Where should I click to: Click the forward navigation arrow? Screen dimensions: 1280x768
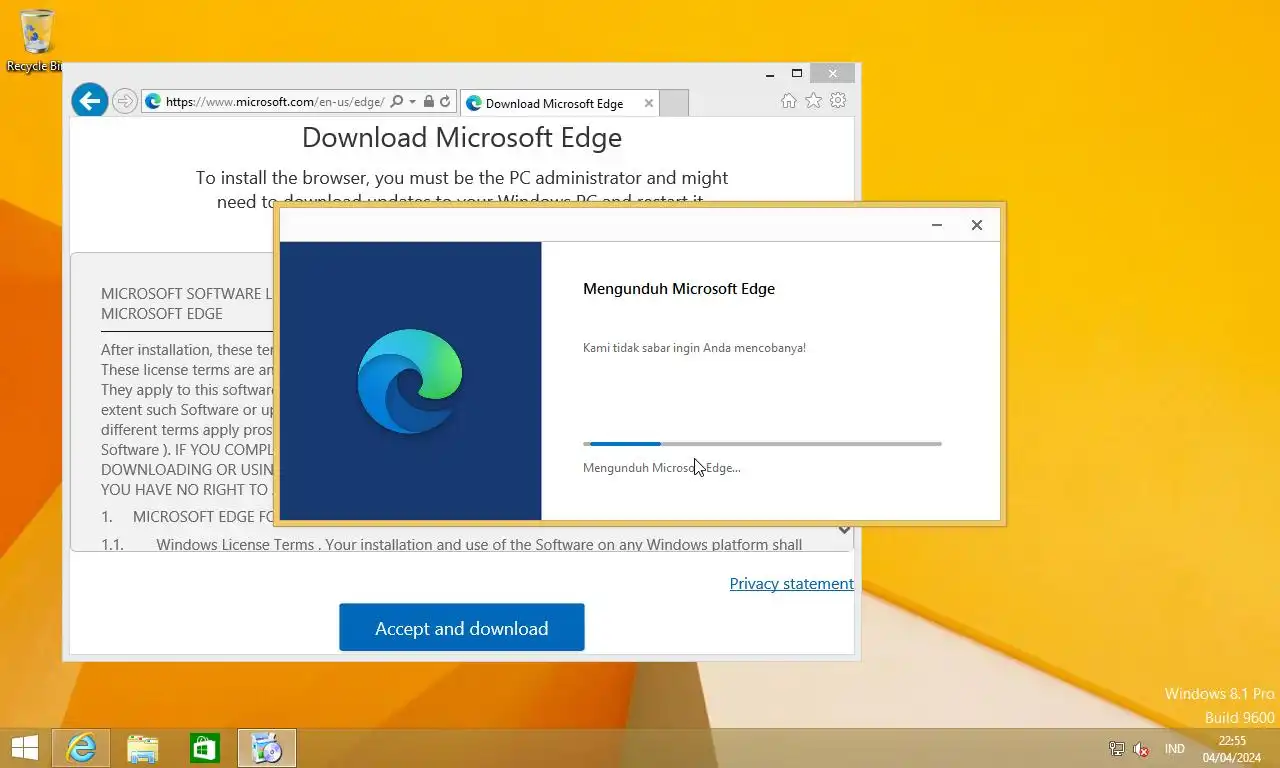tap(124, 101)
